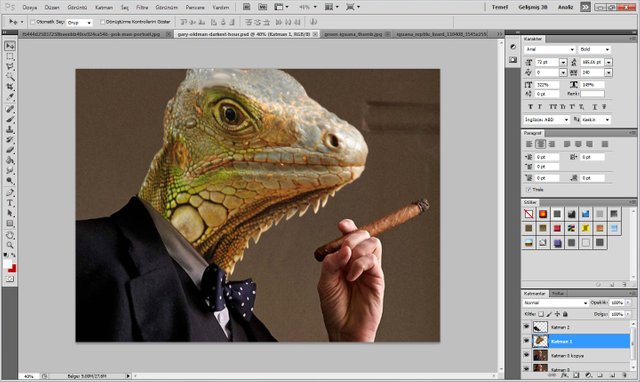The width and height of the screenshot is (640, 382).
Task: Switch to the Gelişmiş 3B workspace
Action: tap(533, 7)
